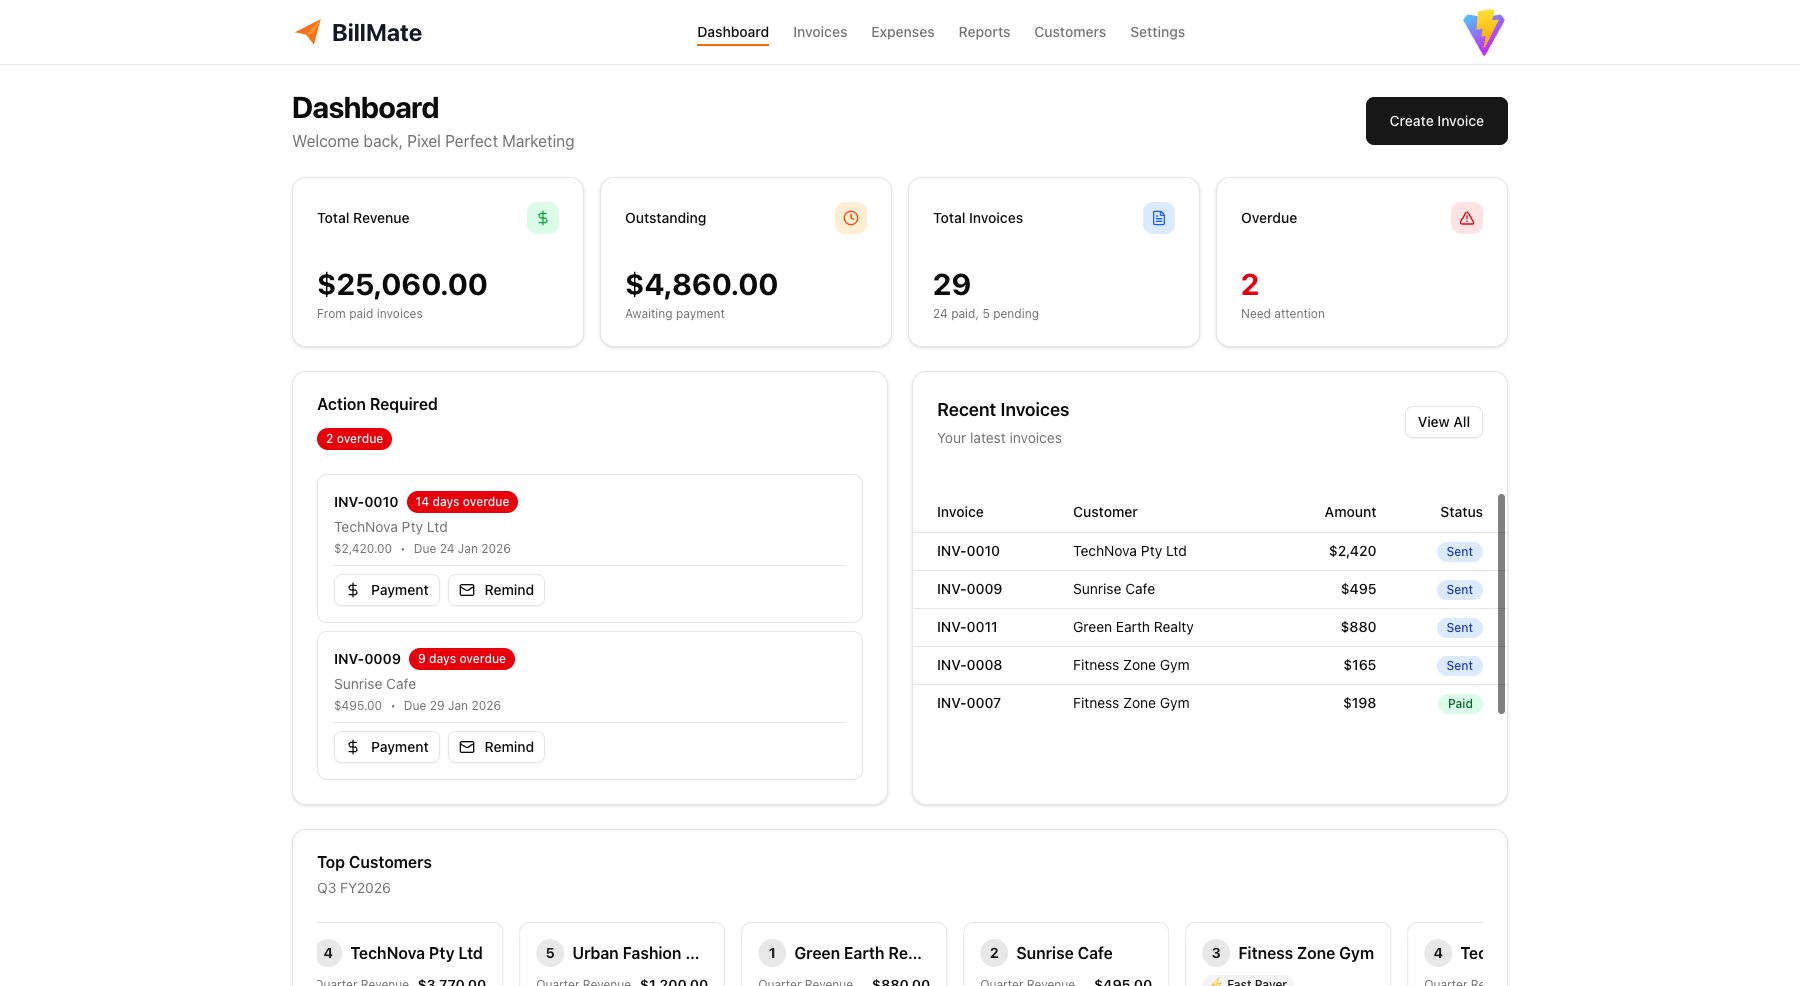
Task: Switch to the Invoices tab
Action: point(820,32)
